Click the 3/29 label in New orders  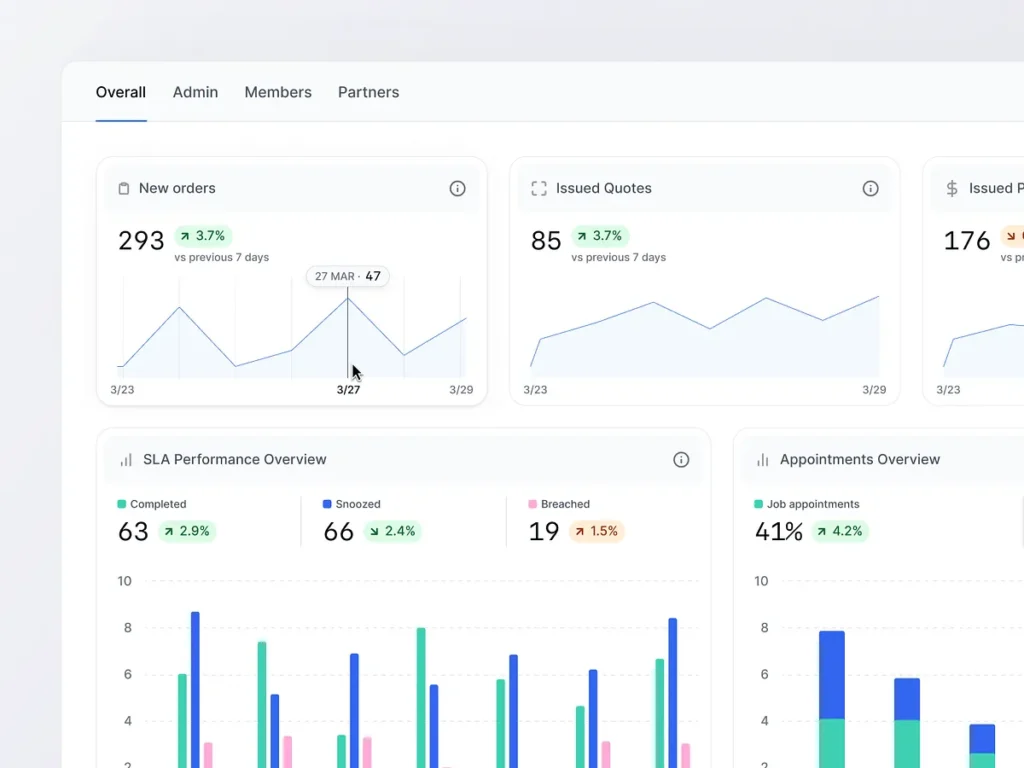point(461,390)
